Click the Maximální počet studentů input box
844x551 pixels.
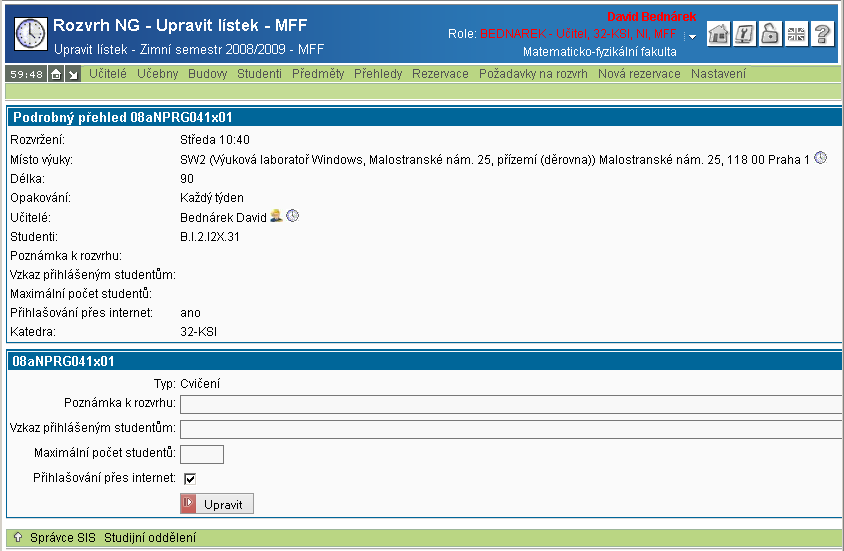(x=201, y=454)
